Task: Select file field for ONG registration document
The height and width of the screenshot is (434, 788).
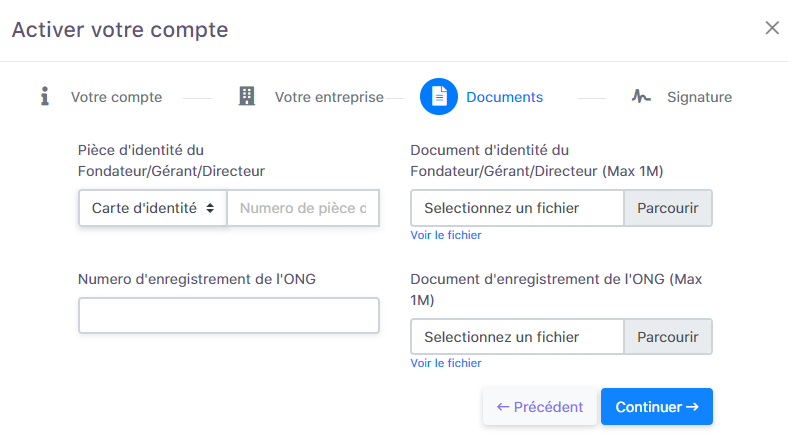Action: [x=517, y=337]
